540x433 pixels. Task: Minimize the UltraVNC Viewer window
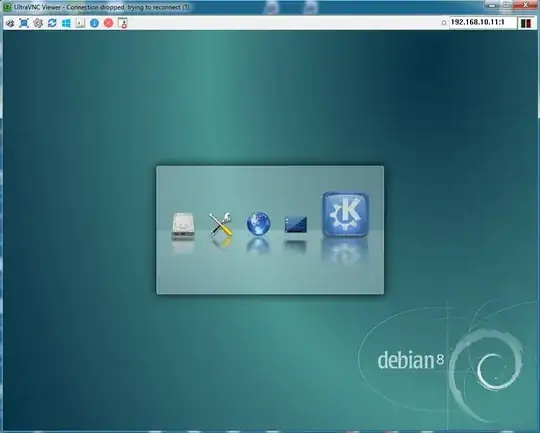coord(492,5)
